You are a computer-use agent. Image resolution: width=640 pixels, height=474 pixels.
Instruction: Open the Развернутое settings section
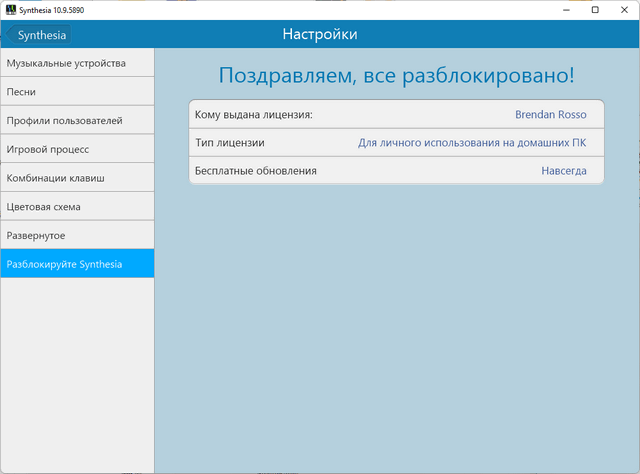(77, 235)
